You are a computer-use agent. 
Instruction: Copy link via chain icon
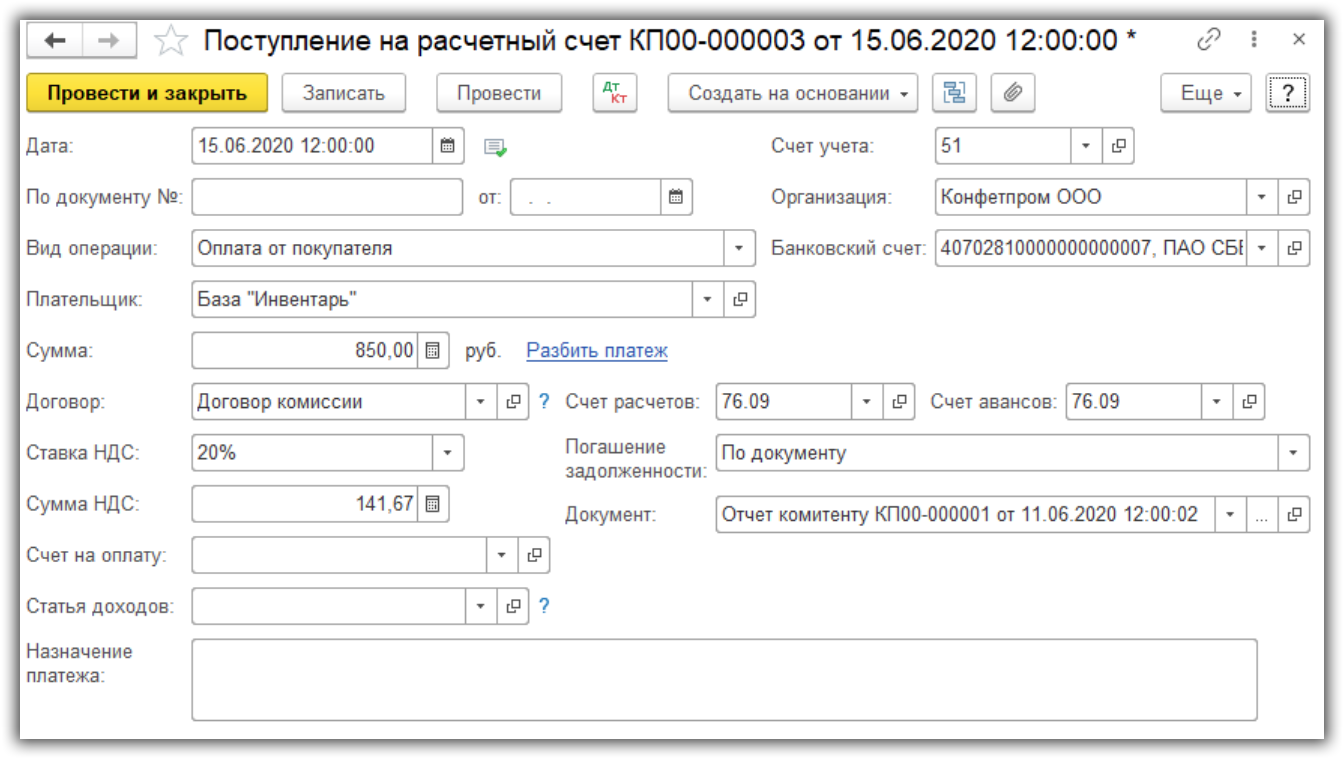click(1208, 40)
